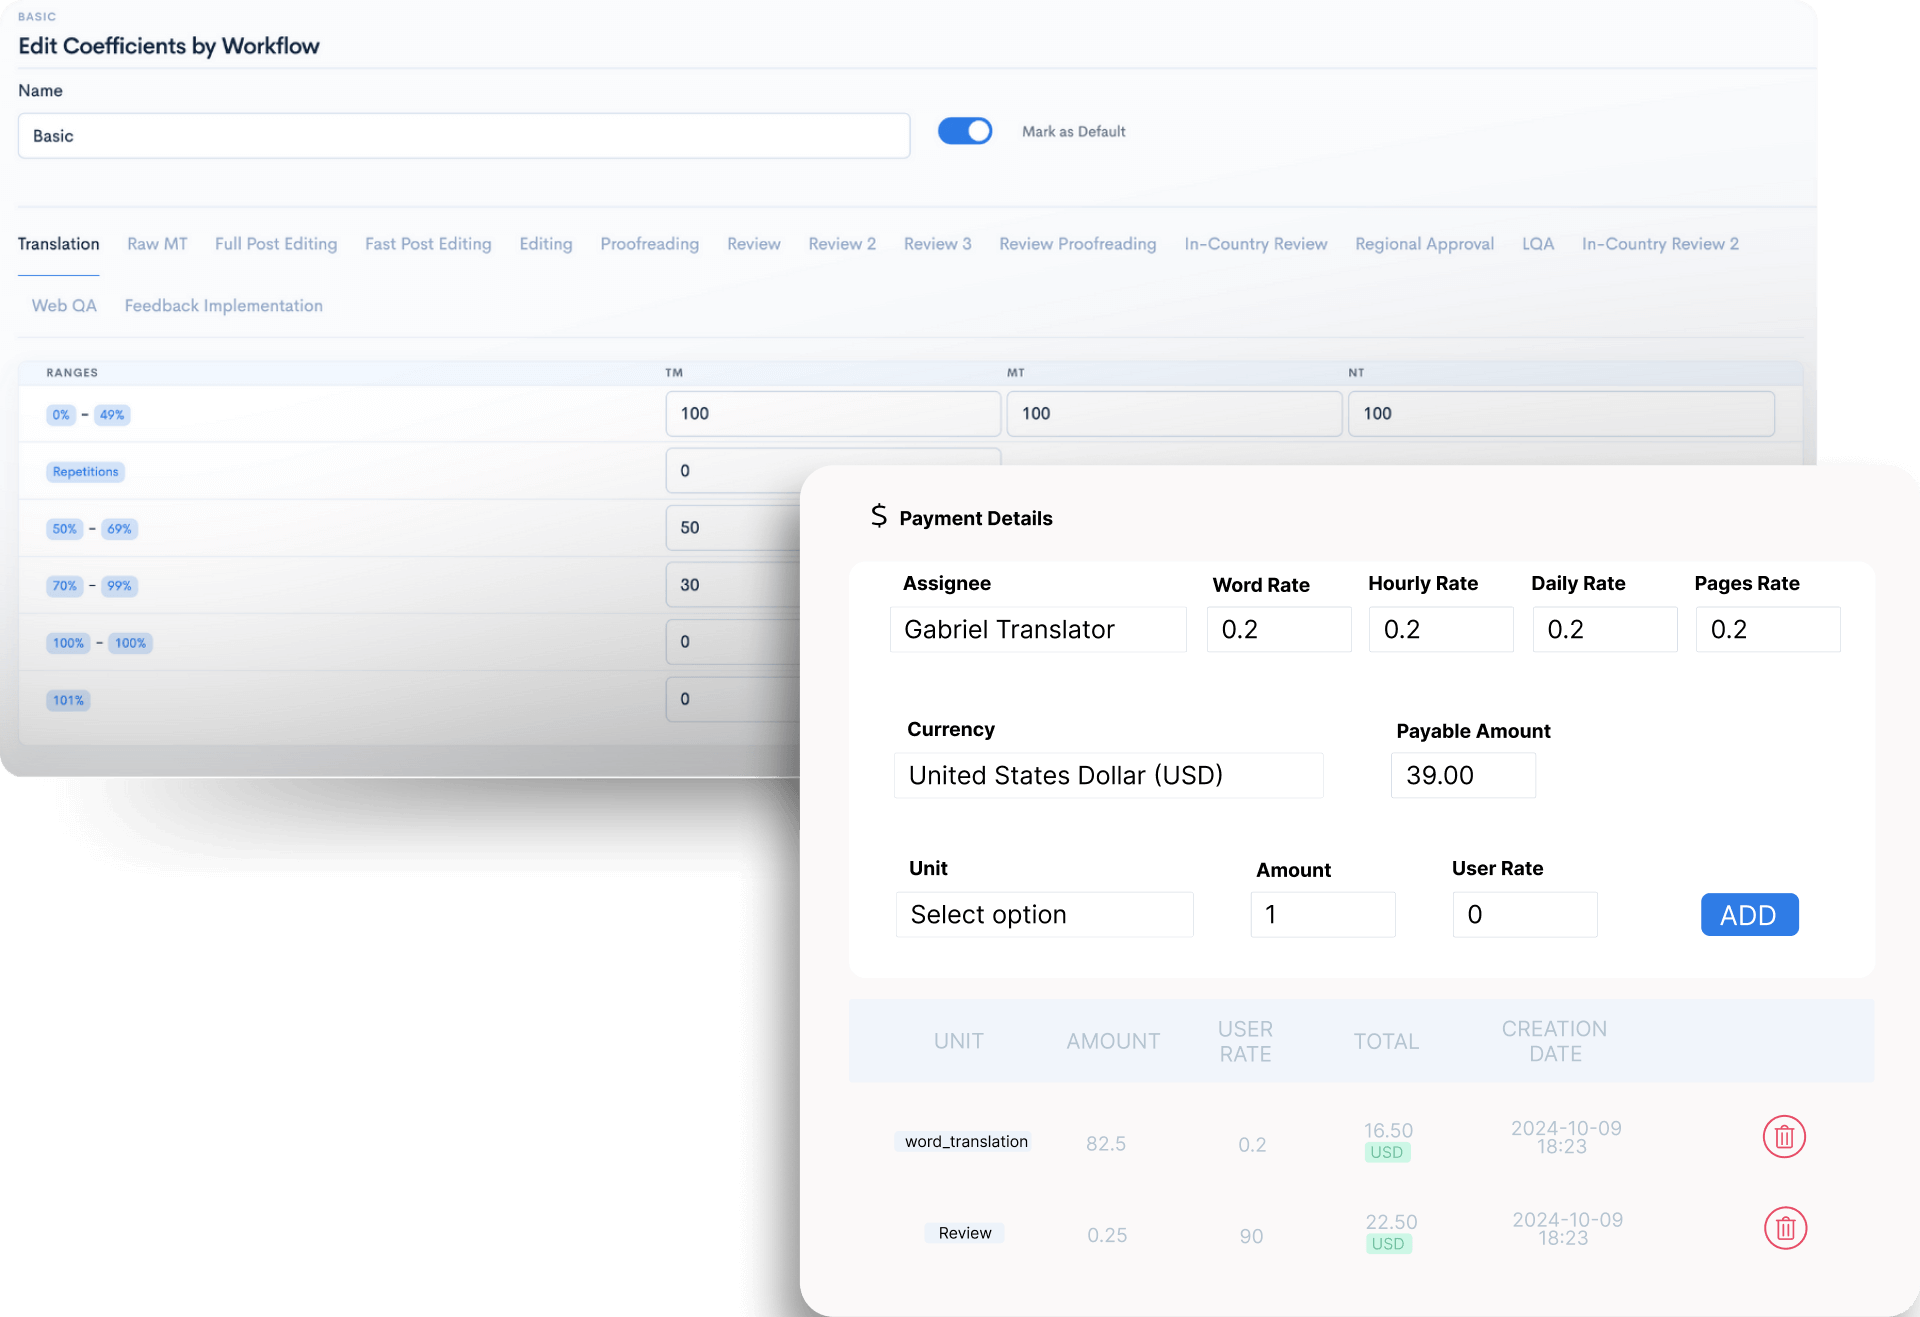Click the Name field containing Basic

click(x=463, y=136)
